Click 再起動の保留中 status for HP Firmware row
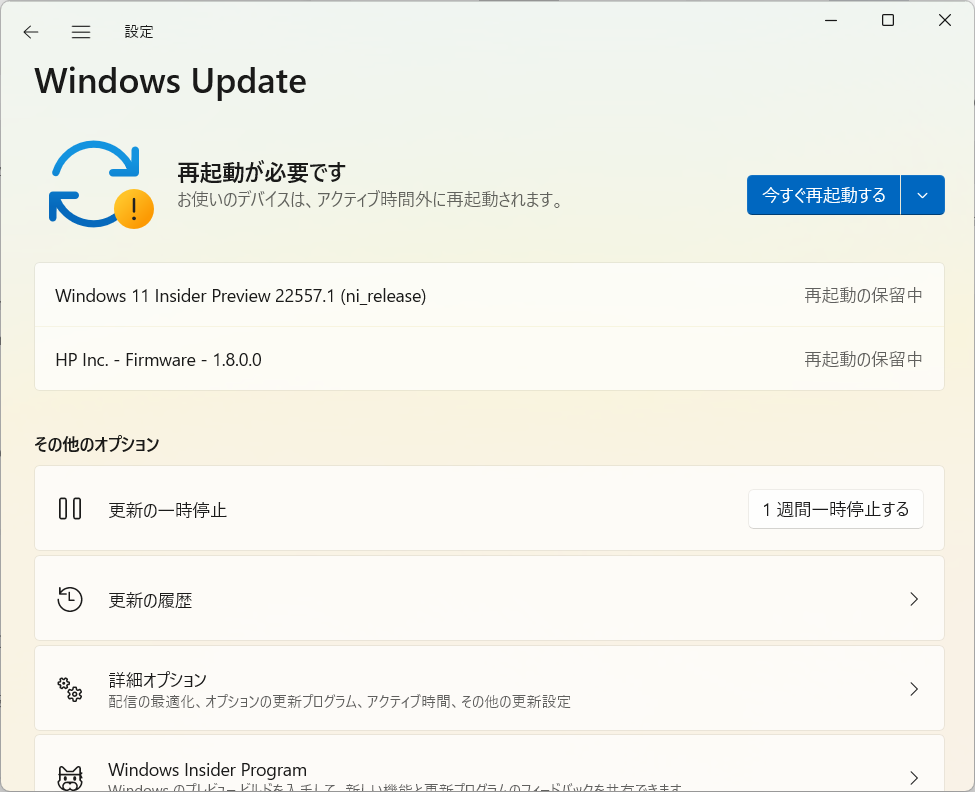975x792 pixels. pyautogui.click(x=863, y=359)
